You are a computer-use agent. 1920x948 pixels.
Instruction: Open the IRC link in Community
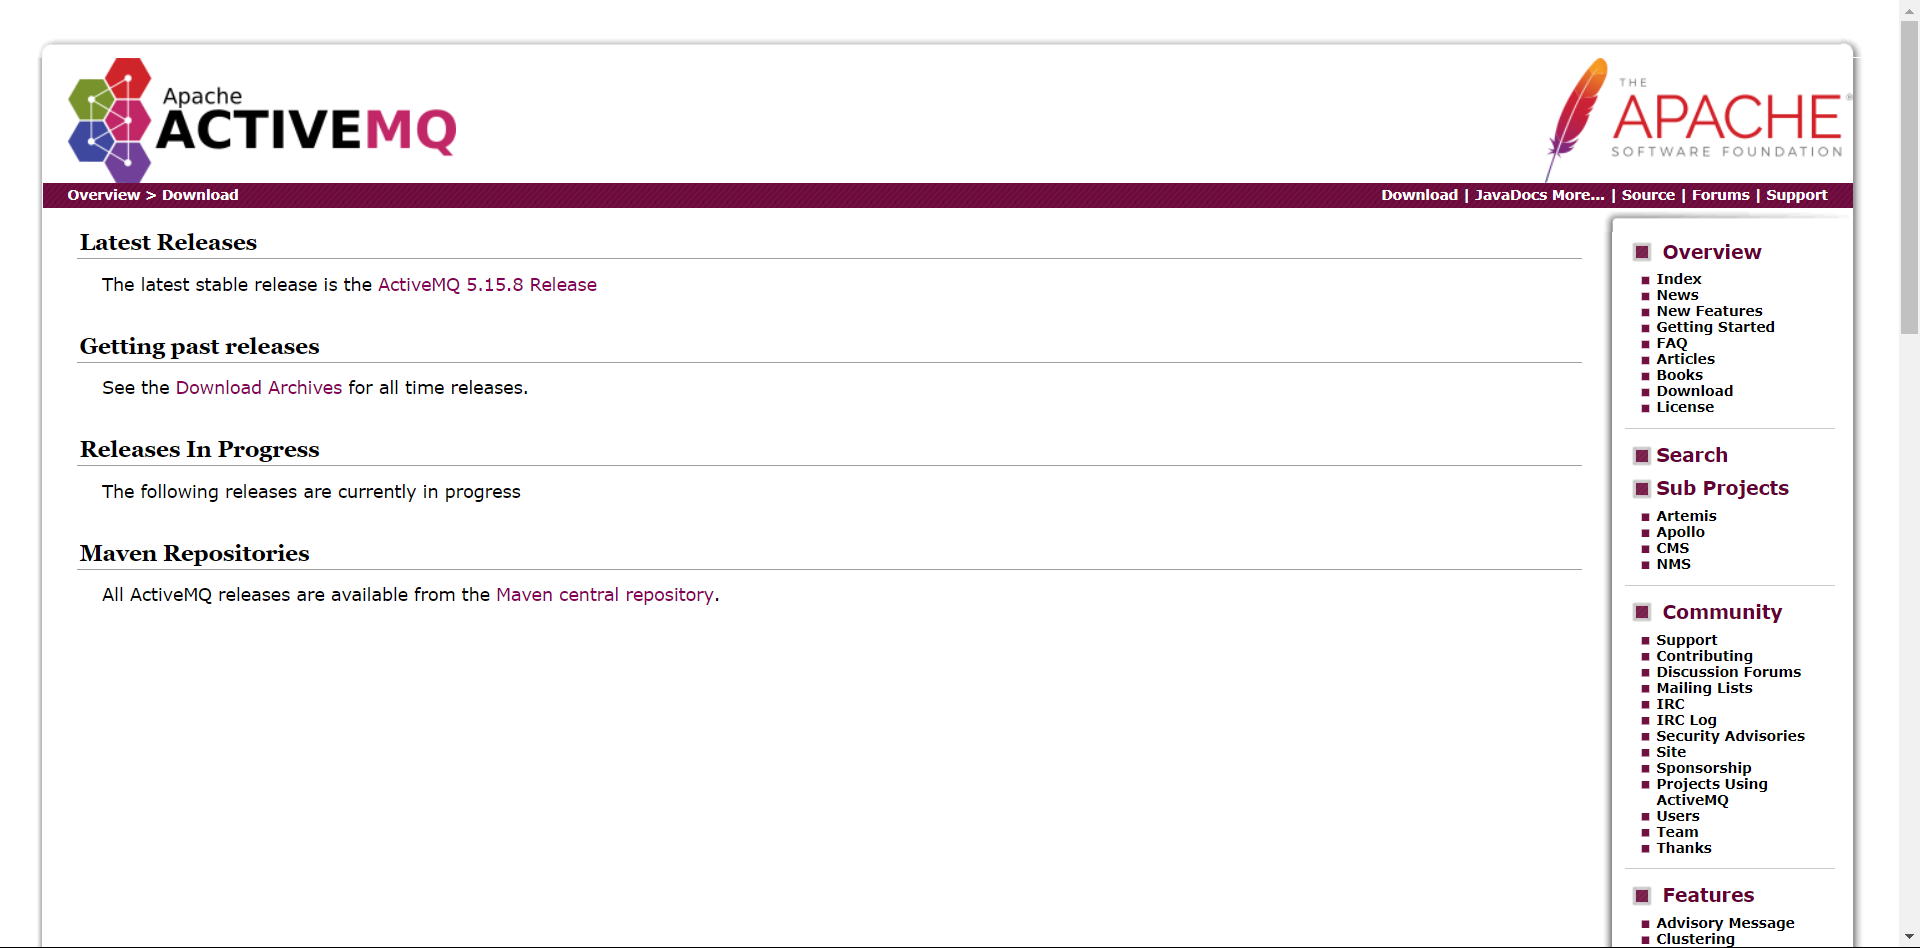[x=1670, y=704]
